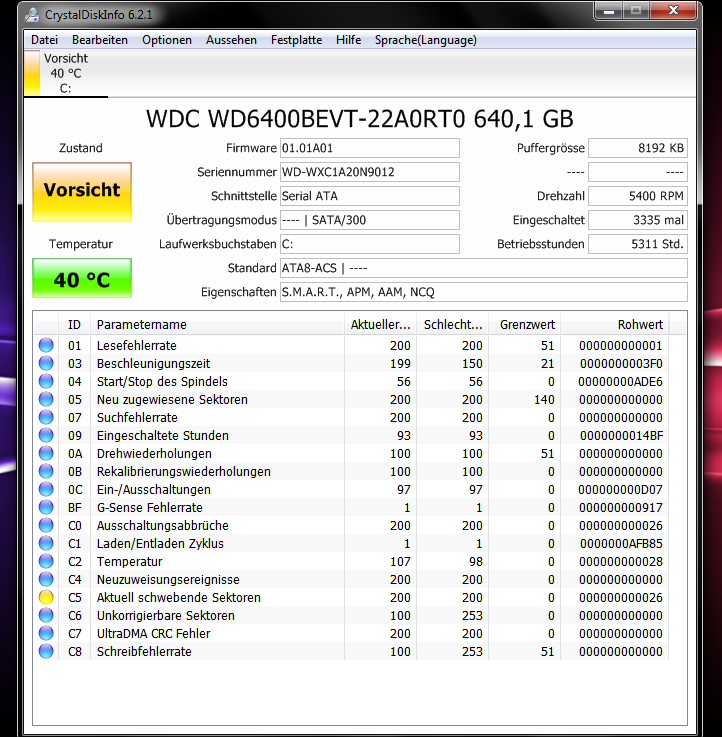The height and width of the screenshot is (737, 722).
Task: Click blue status icon of Drehwiederholungen row
Action: [x=46, y=453]
